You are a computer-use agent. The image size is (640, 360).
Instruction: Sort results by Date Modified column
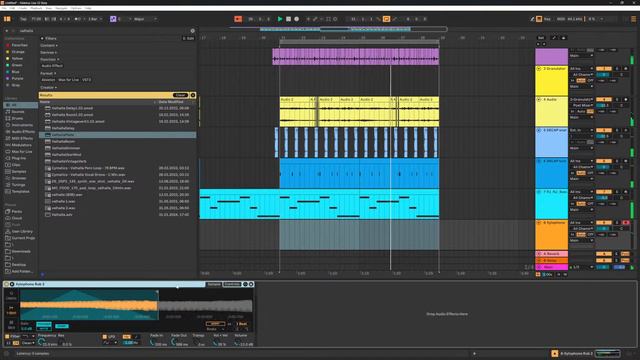tap(171, 102)
